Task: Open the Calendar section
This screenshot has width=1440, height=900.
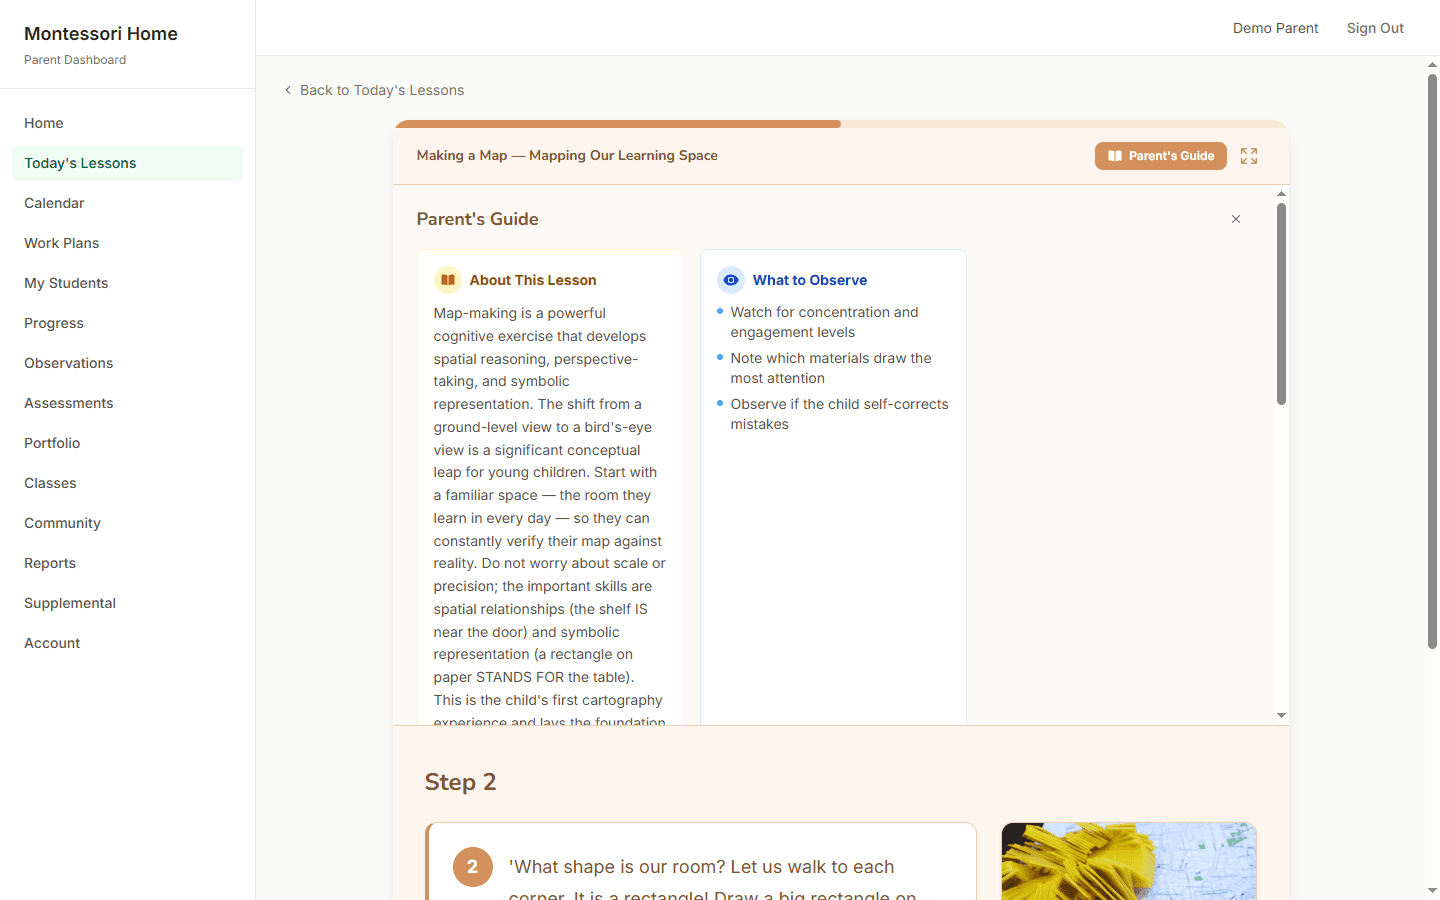Action: (54, 203)
